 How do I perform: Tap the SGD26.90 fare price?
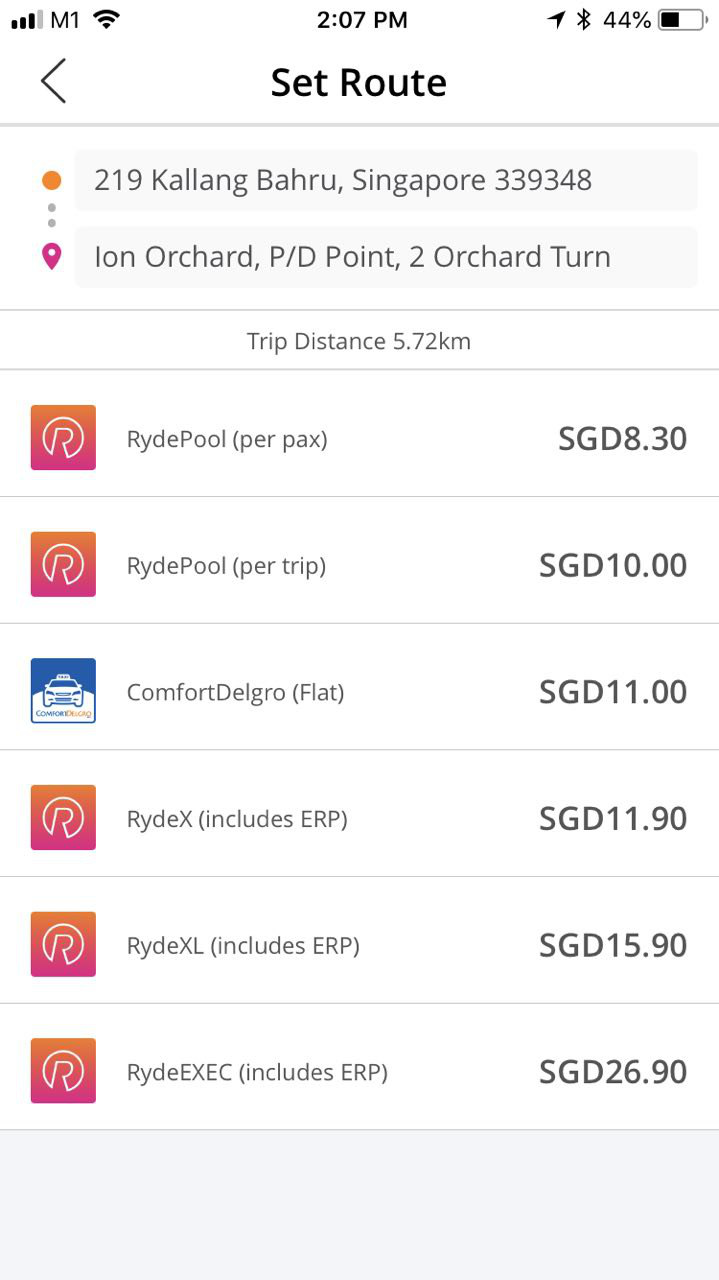pos(613,1072)
